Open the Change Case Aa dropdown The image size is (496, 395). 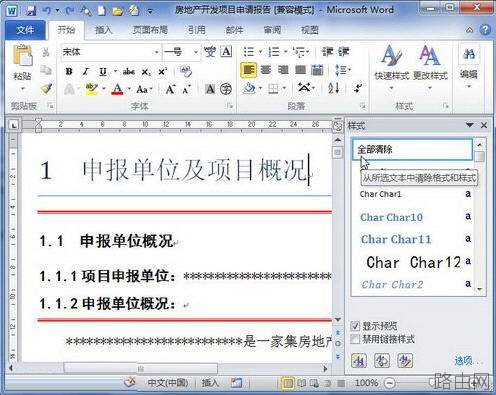pyautogui.click(x=144, y=89)
